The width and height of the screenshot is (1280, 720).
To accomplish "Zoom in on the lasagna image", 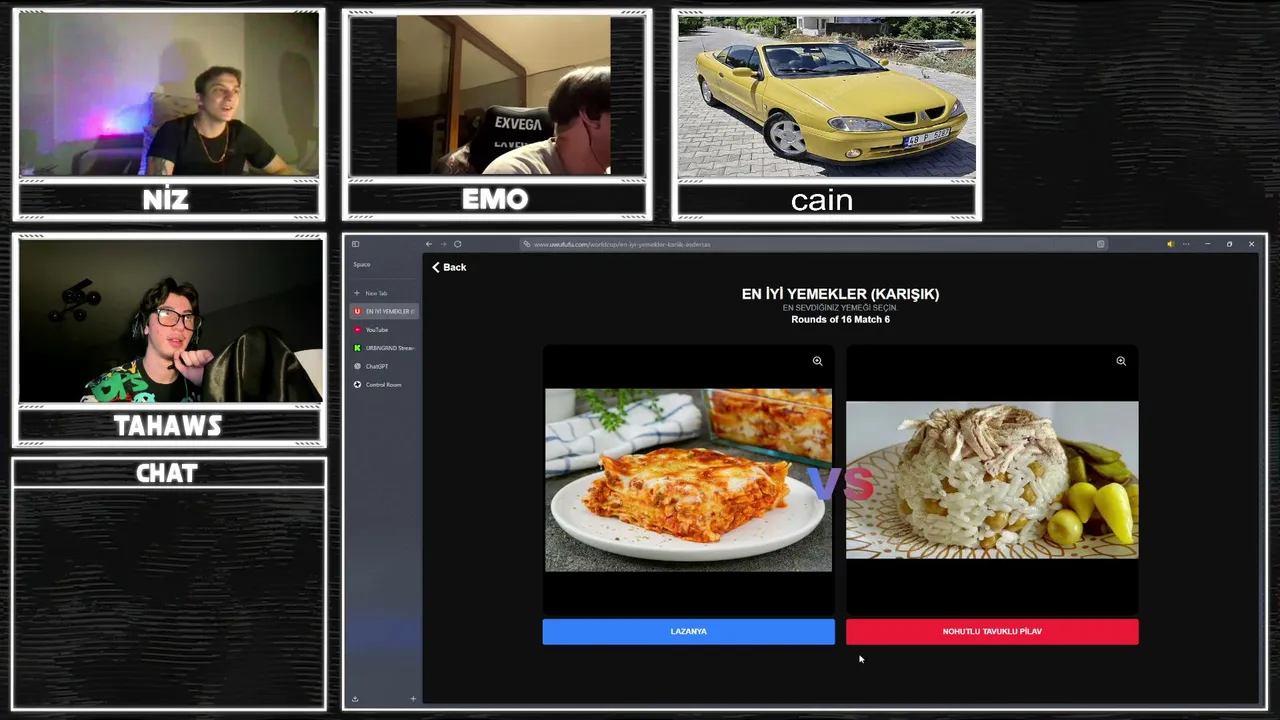I will (818, 361).
